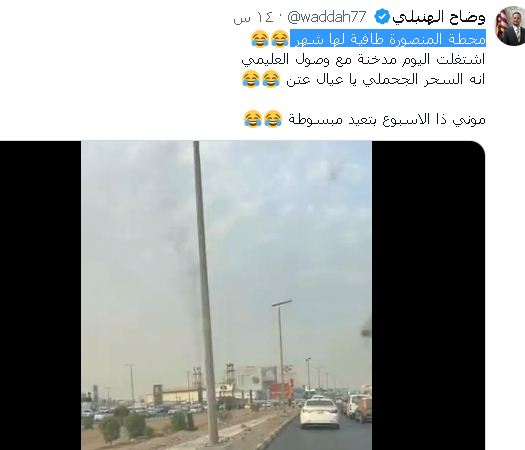Open the @waddah77 handle link
The width and height of the screenshot is (525, 450).
coord(327,17)
